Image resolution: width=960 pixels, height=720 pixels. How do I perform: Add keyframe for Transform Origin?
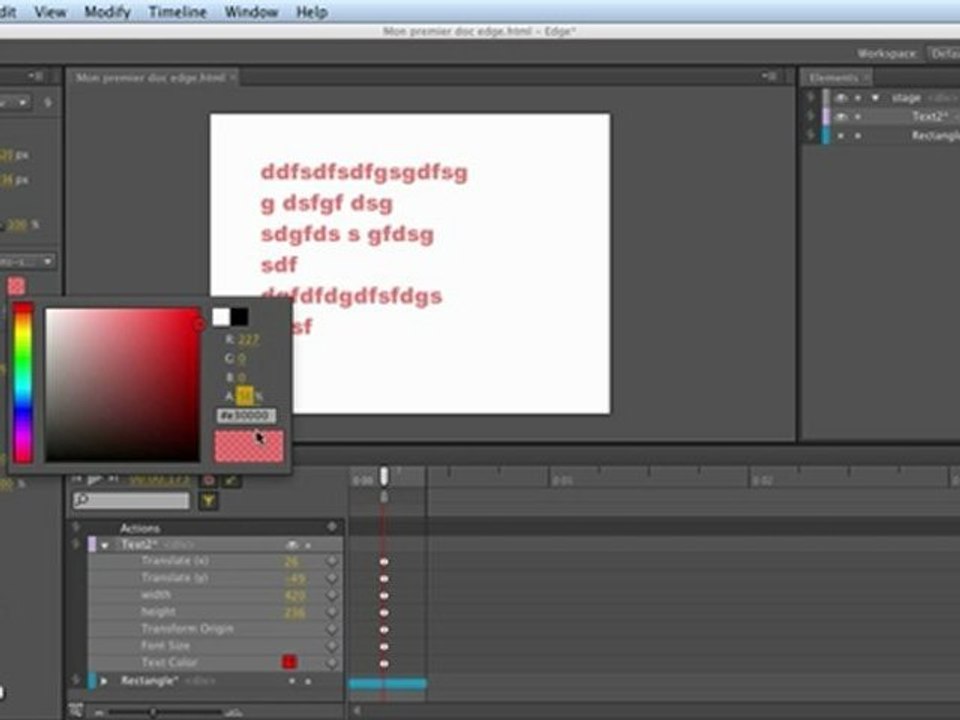click(332, 629)
